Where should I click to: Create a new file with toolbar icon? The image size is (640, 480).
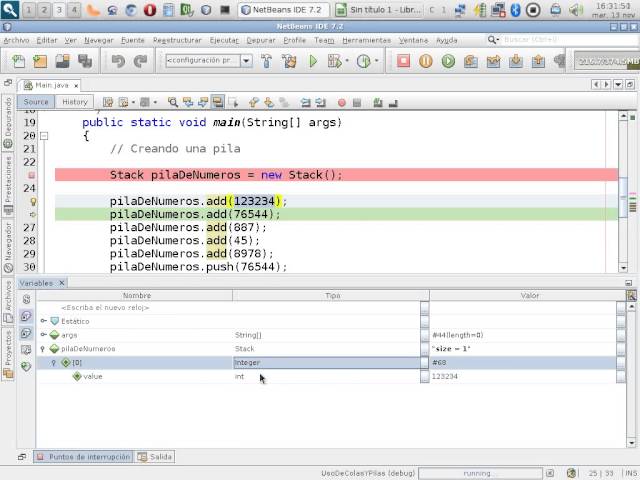[x=19, y=61]
